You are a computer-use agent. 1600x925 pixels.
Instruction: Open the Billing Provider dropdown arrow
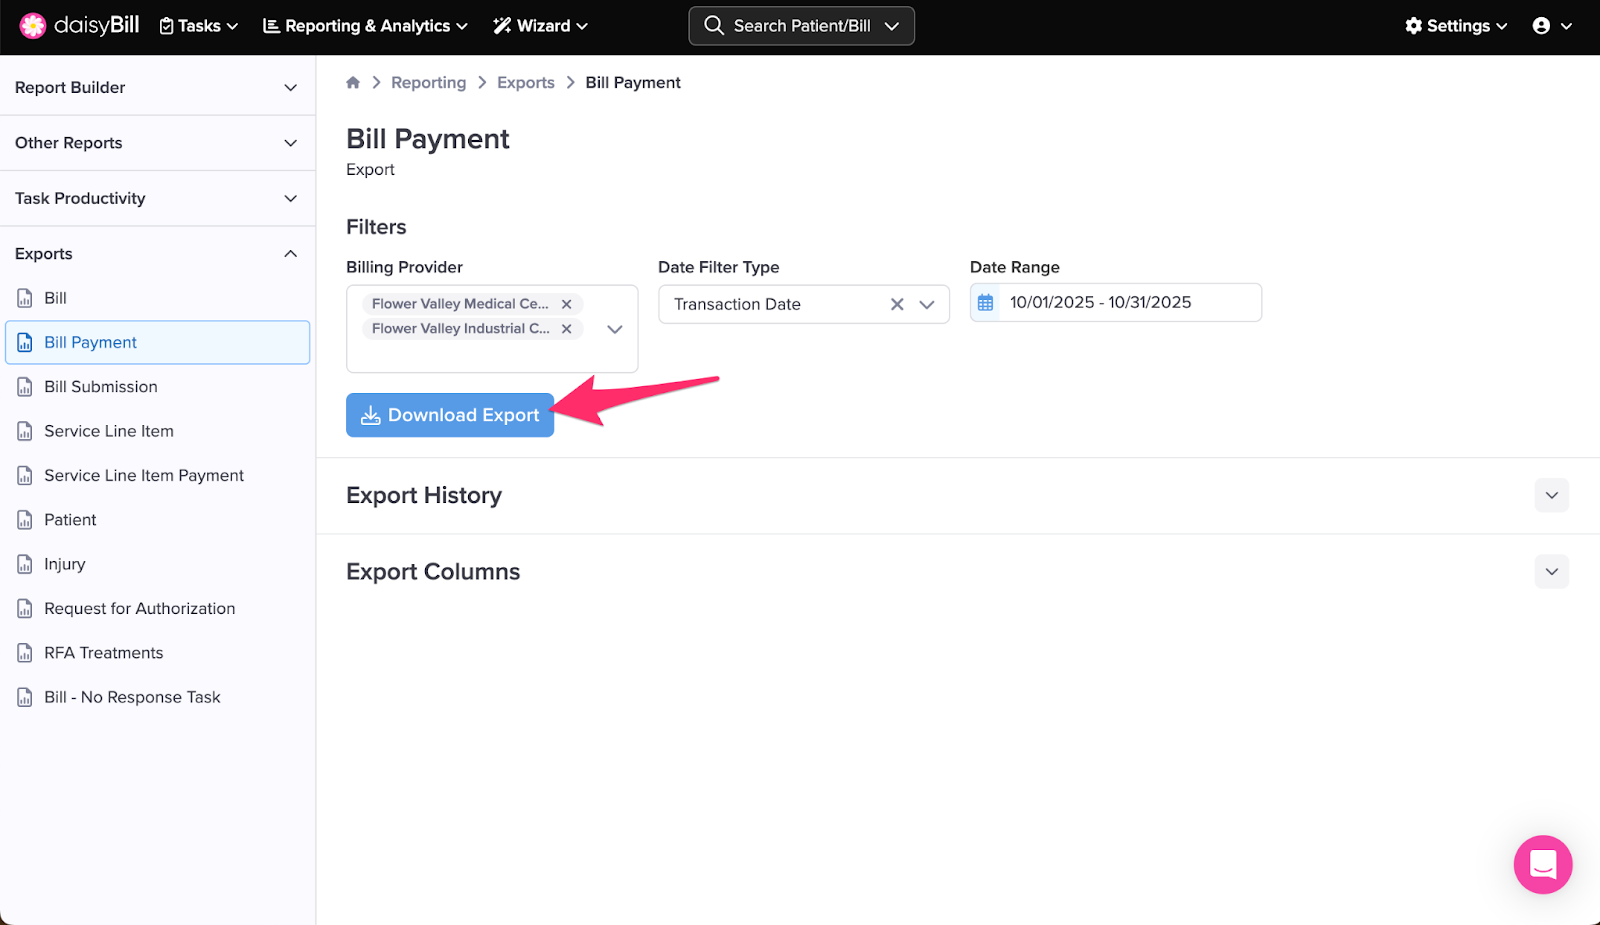point(615,329)
